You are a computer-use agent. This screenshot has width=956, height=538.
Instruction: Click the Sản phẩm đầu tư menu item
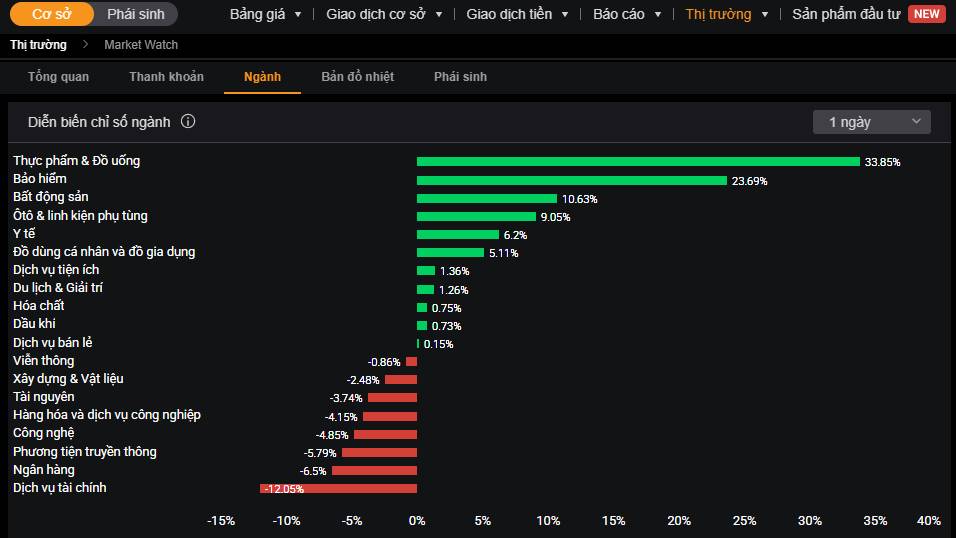[x=846, y=14]
